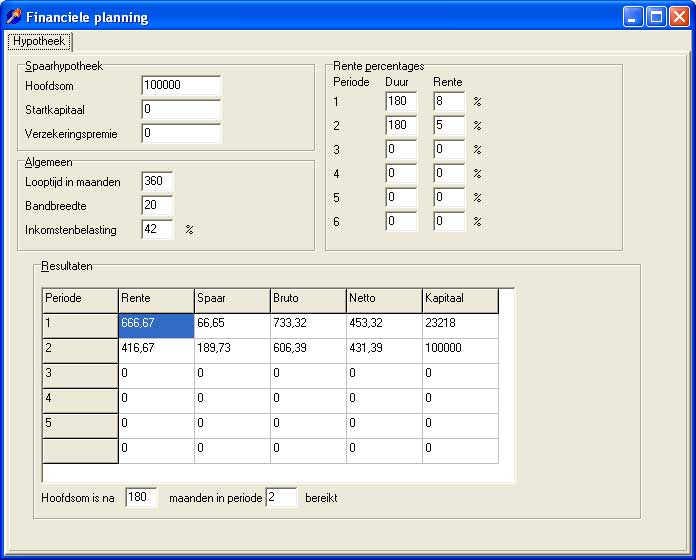Click the Netto cell 453,32

[384, 326]
